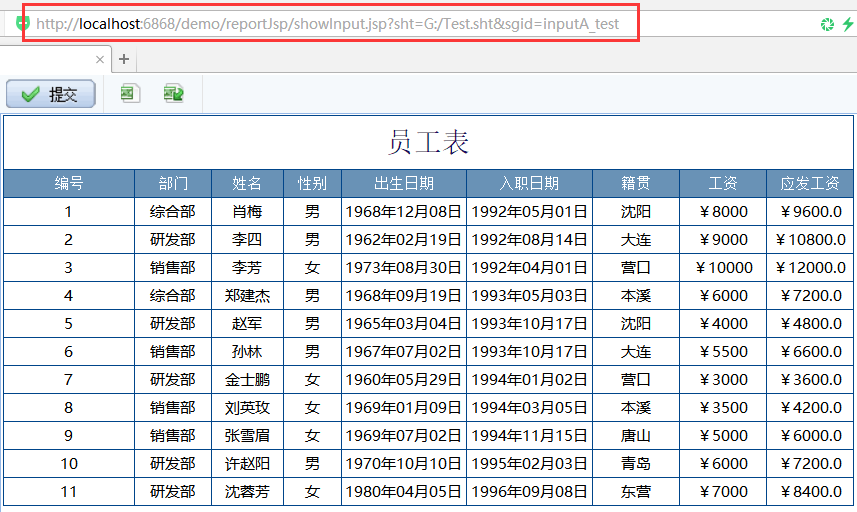Click payable salary ￥12000.0

tap(809, 267)
